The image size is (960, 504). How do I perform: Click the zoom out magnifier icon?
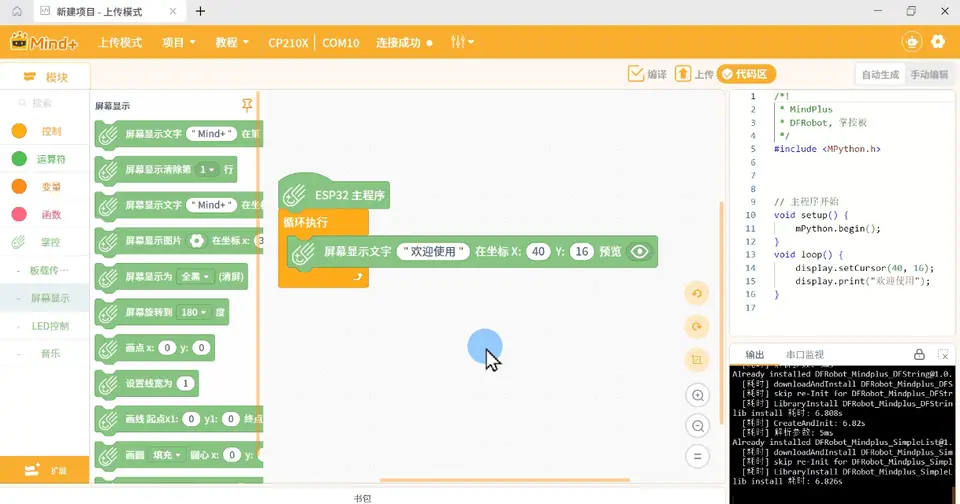(x=697, y=426)
